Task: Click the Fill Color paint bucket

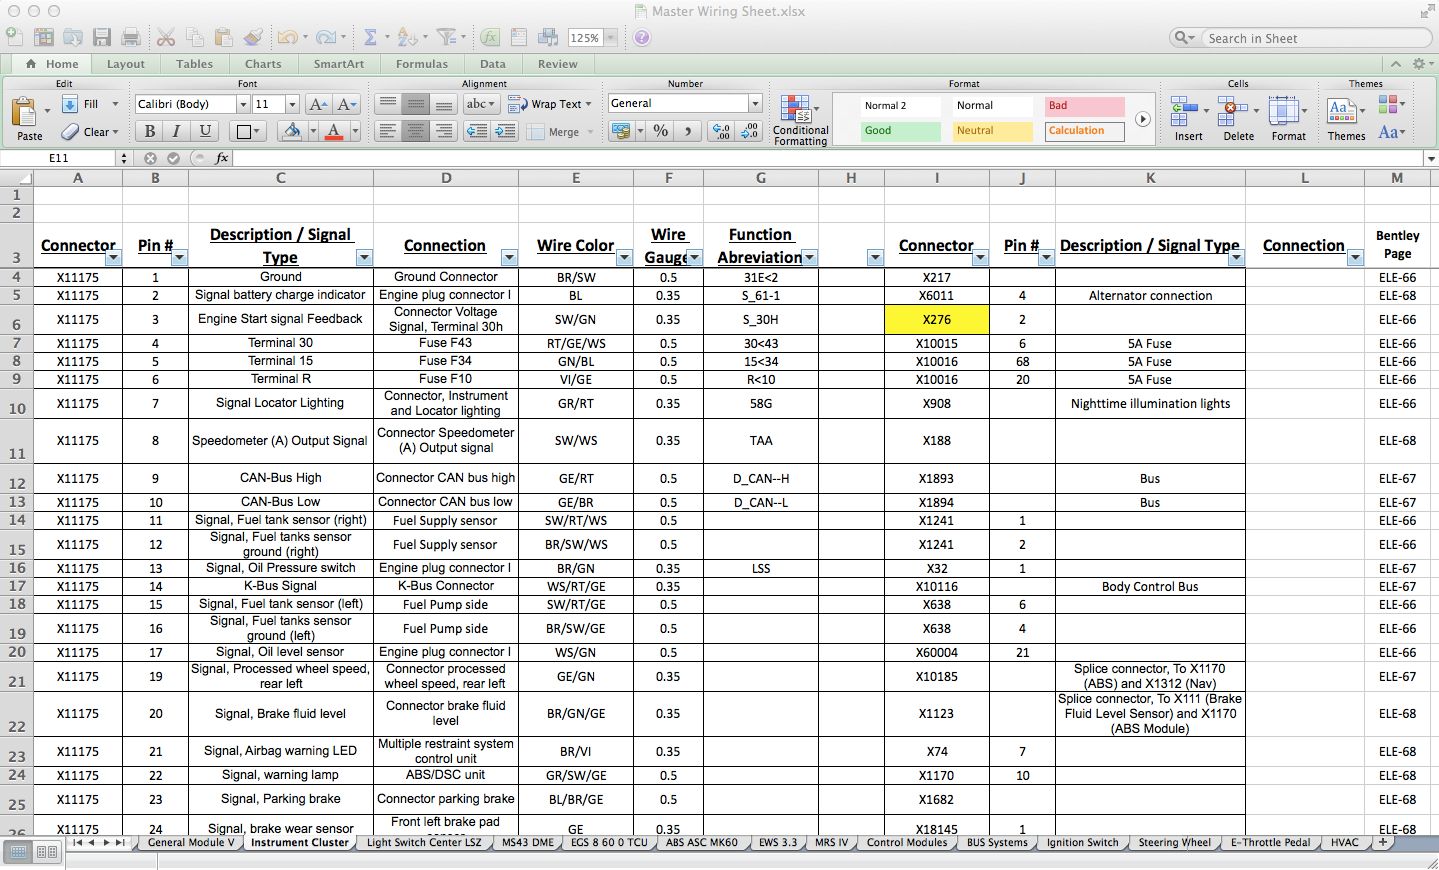Action: tap(291, 131)
